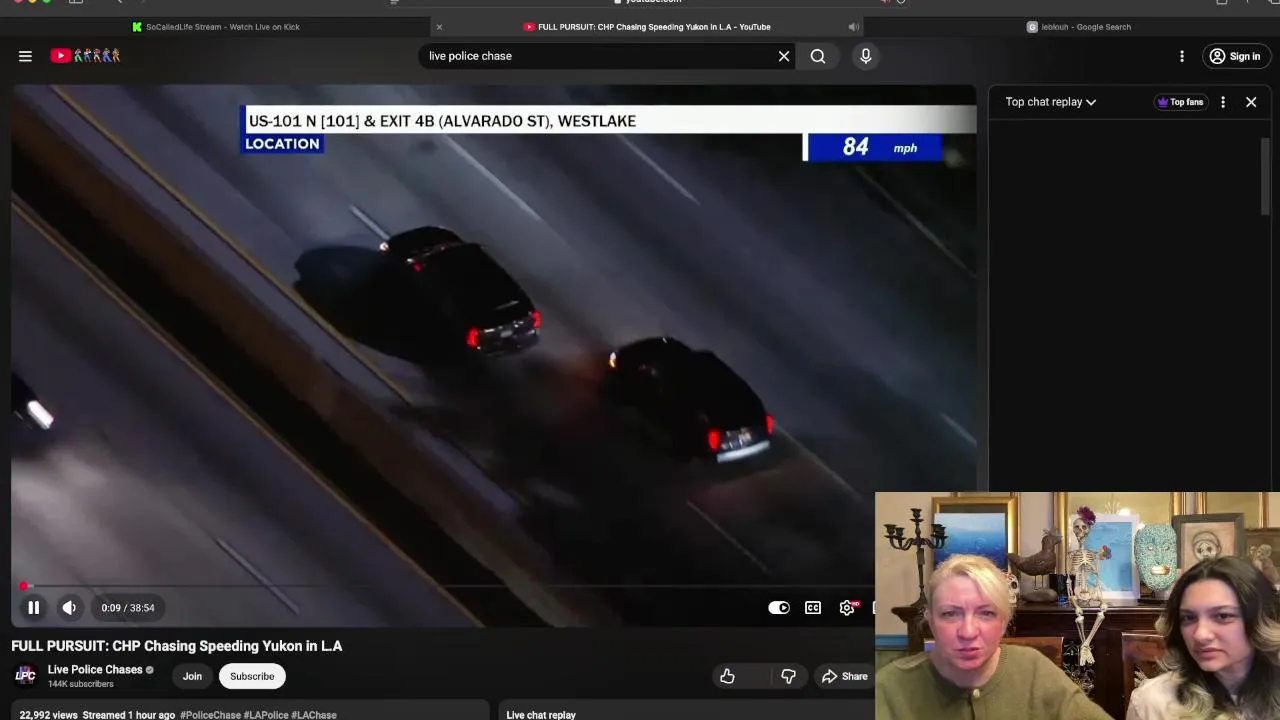Mute the YouTube tab via its audio icon
The height and width of the screenshot is (720, 1280).
click(853, 27)
